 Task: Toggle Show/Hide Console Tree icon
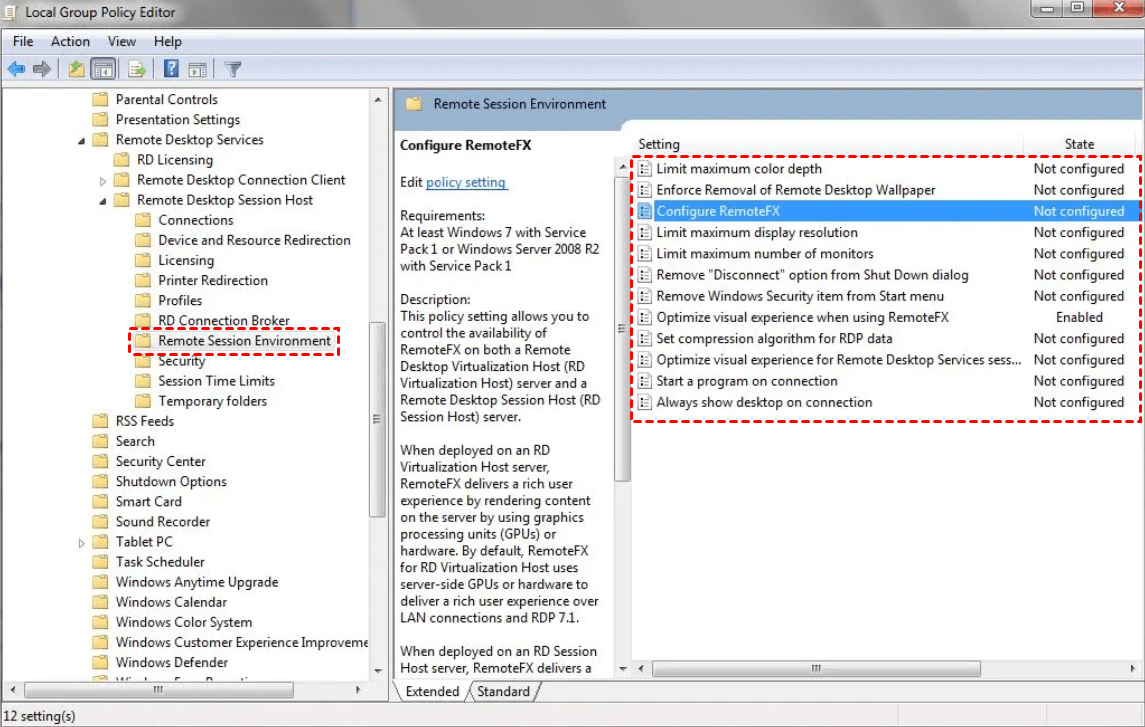coord(102,69)
